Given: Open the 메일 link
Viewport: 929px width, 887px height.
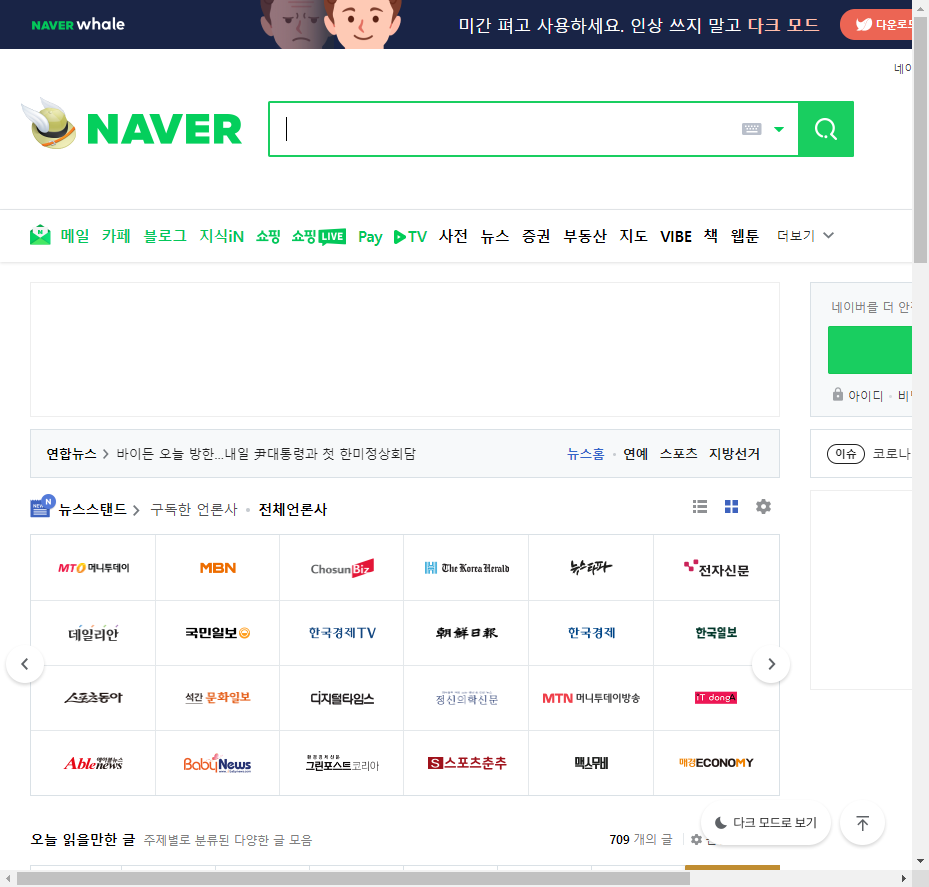Looking at the screenshot, I should [75, 236].
